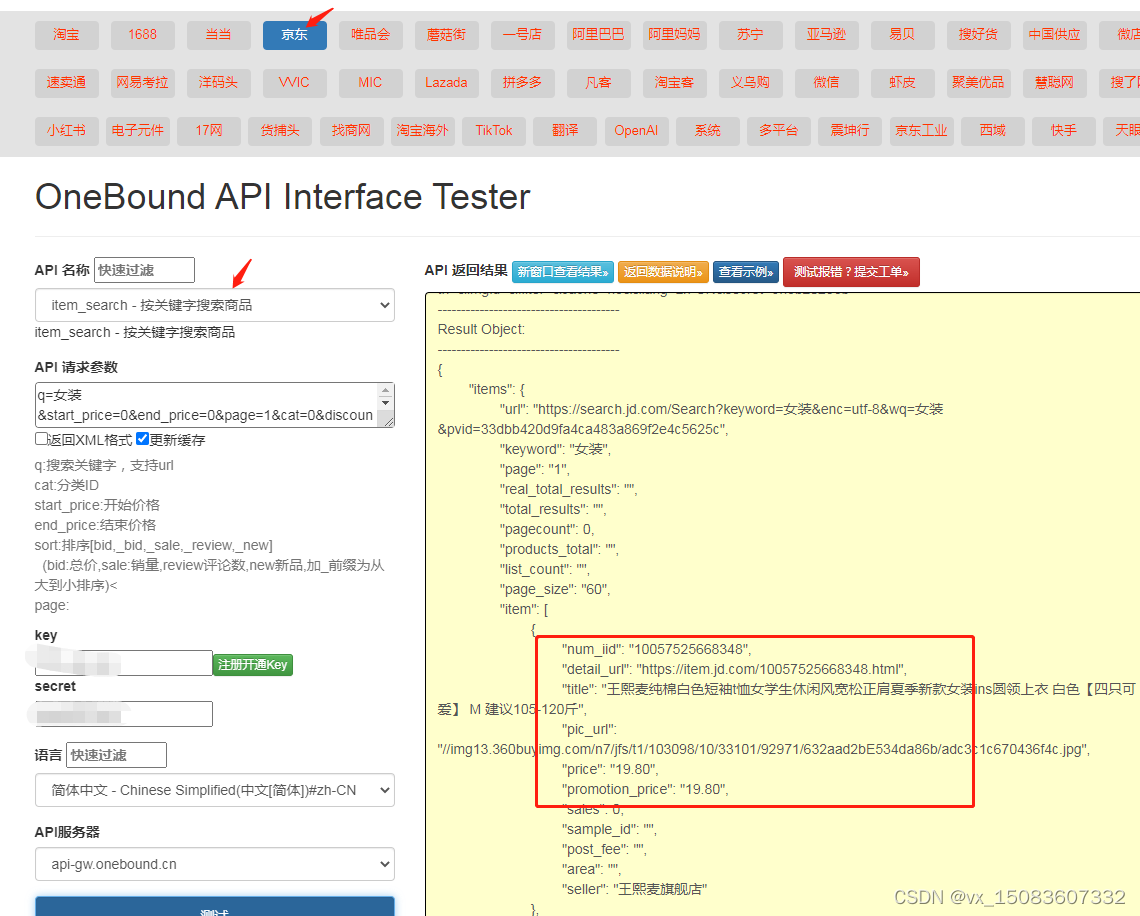Viewport: 1140px width, 916px height.
Task: Focus the API 名称 quick filter field
Action: pos(144,270)
